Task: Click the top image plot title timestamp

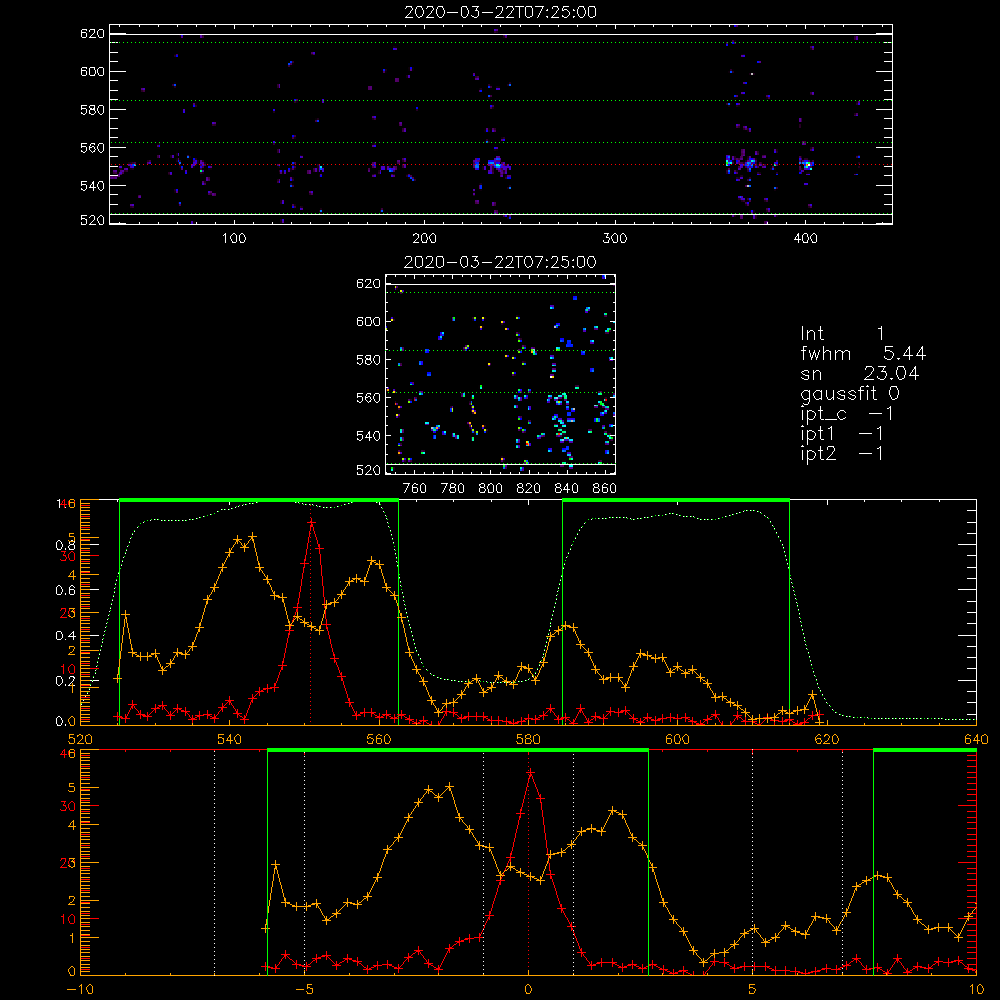Action: pos(501,12)
